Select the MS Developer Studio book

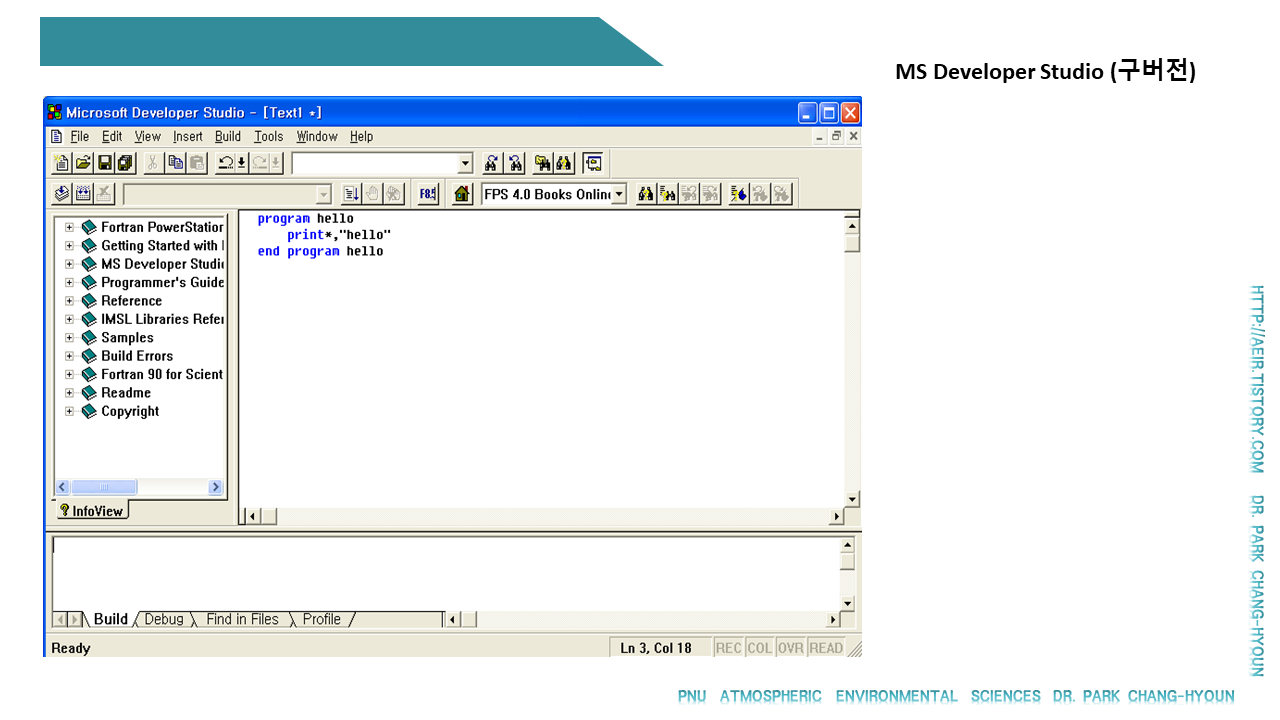click(x=163, y=264)
